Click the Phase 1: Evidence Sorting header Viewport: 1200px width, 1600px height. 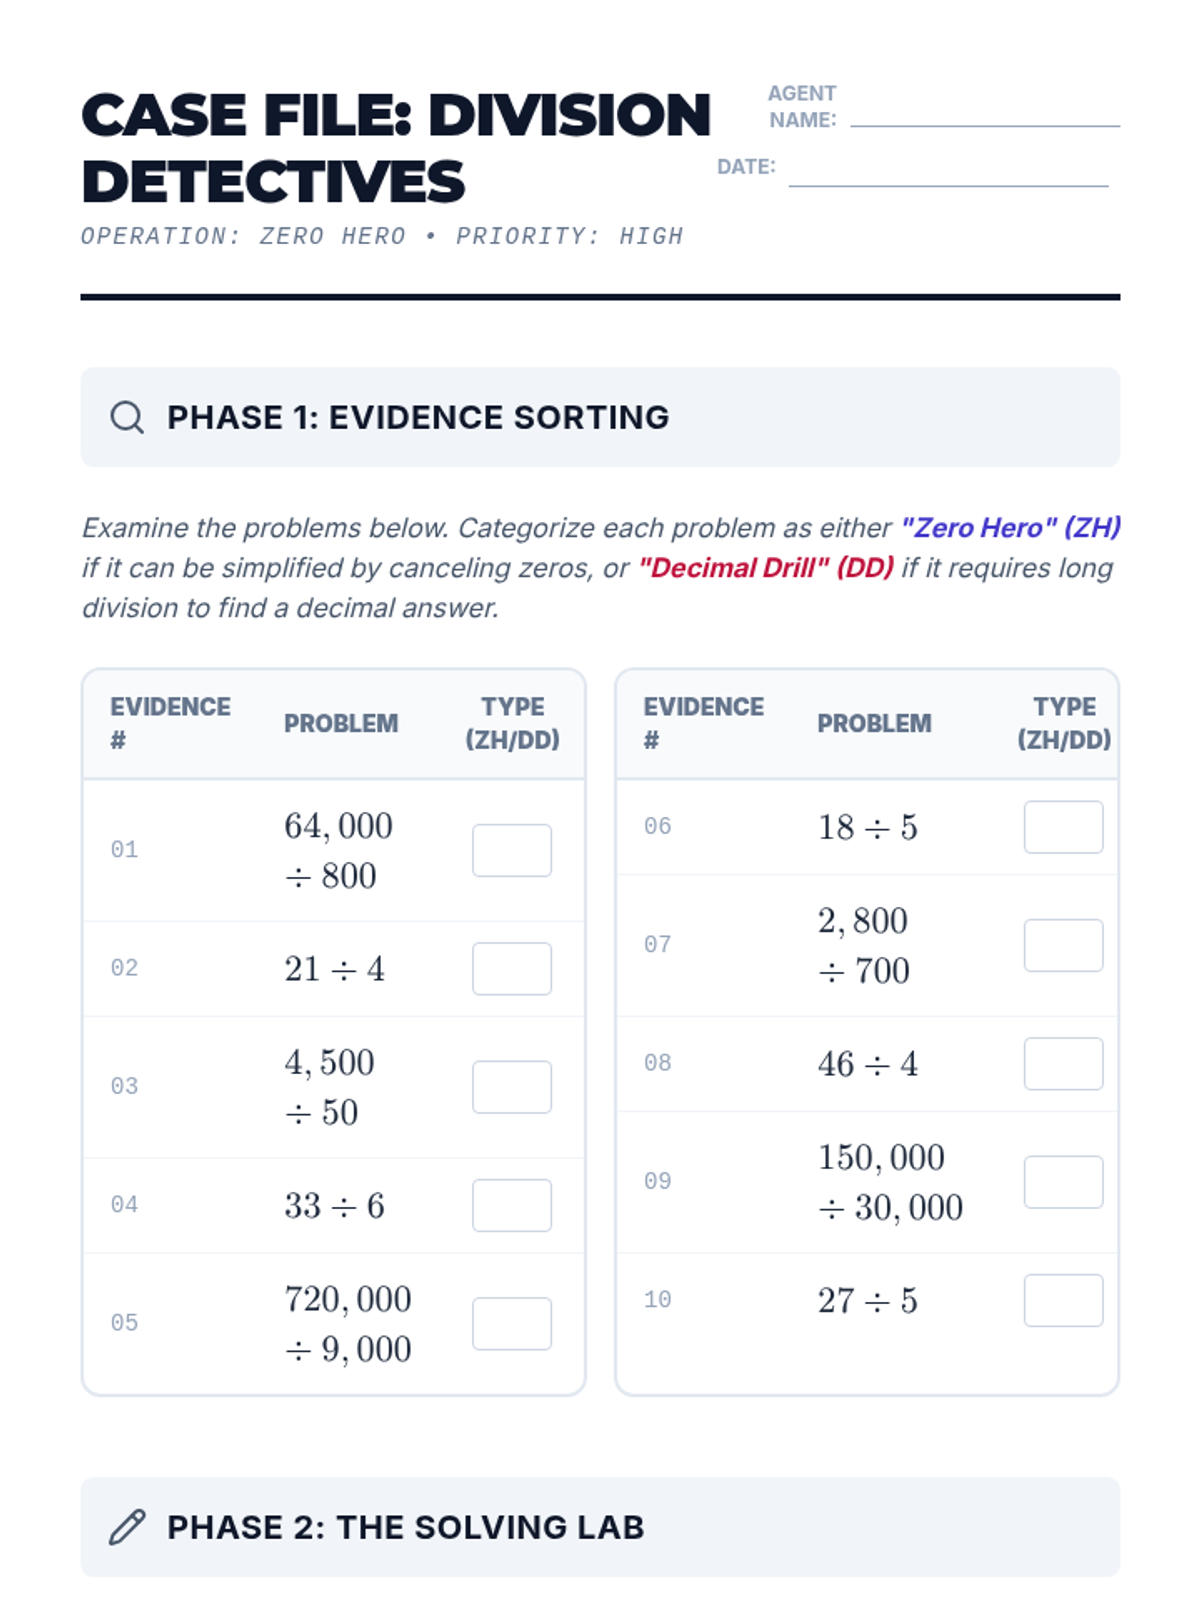click(418, 417)
